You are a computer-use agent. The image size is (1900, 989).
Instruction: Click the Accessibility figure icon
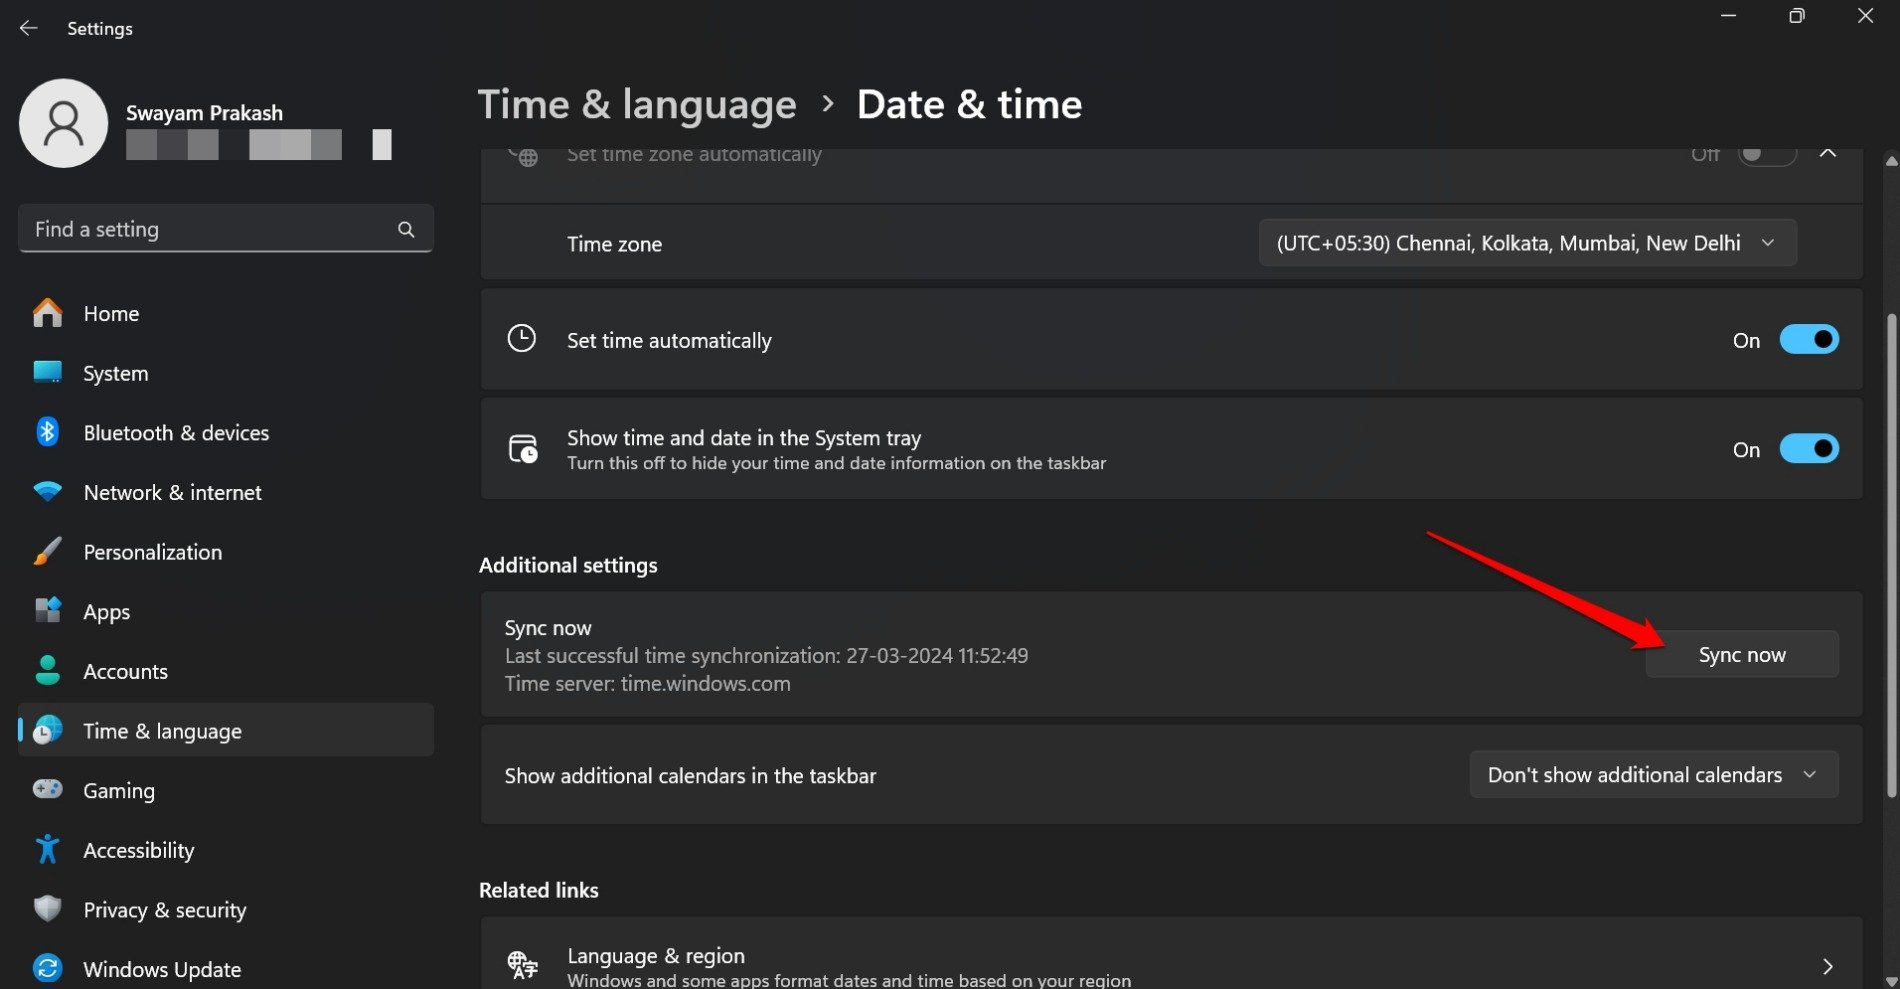47,850
